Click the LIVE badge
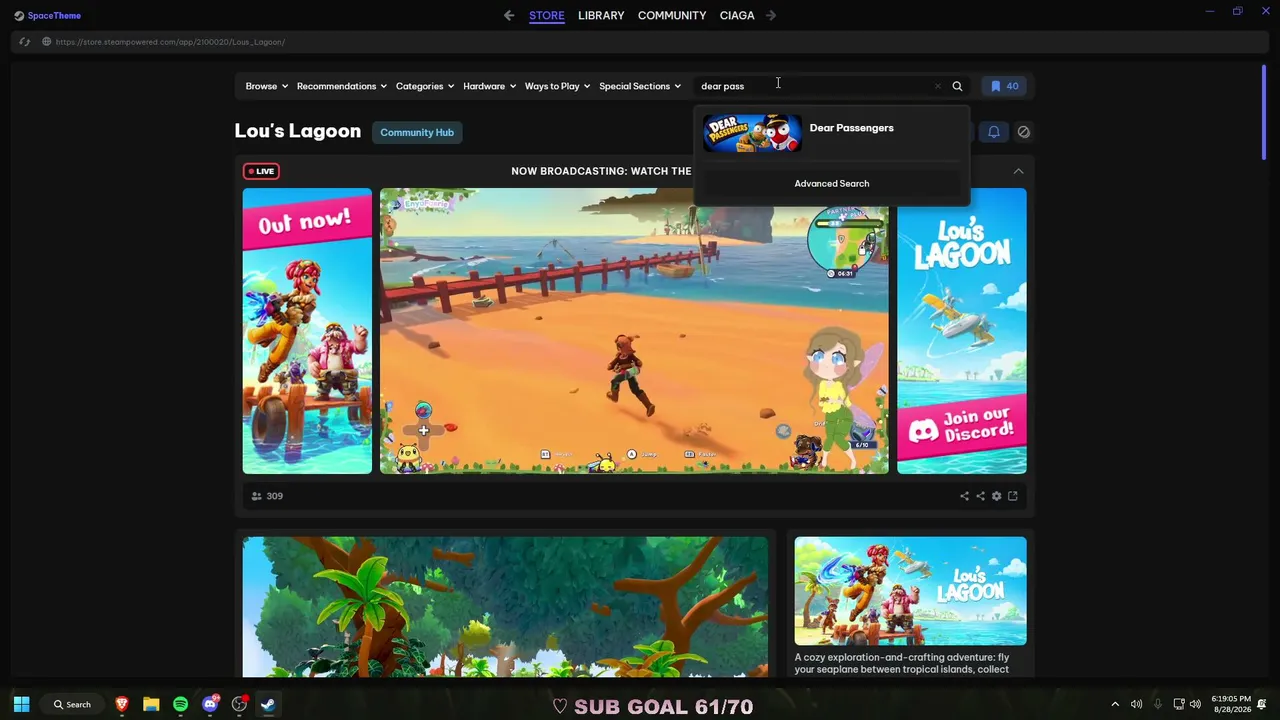This screenshot has width=1280, height=720. tap(262, 171)
